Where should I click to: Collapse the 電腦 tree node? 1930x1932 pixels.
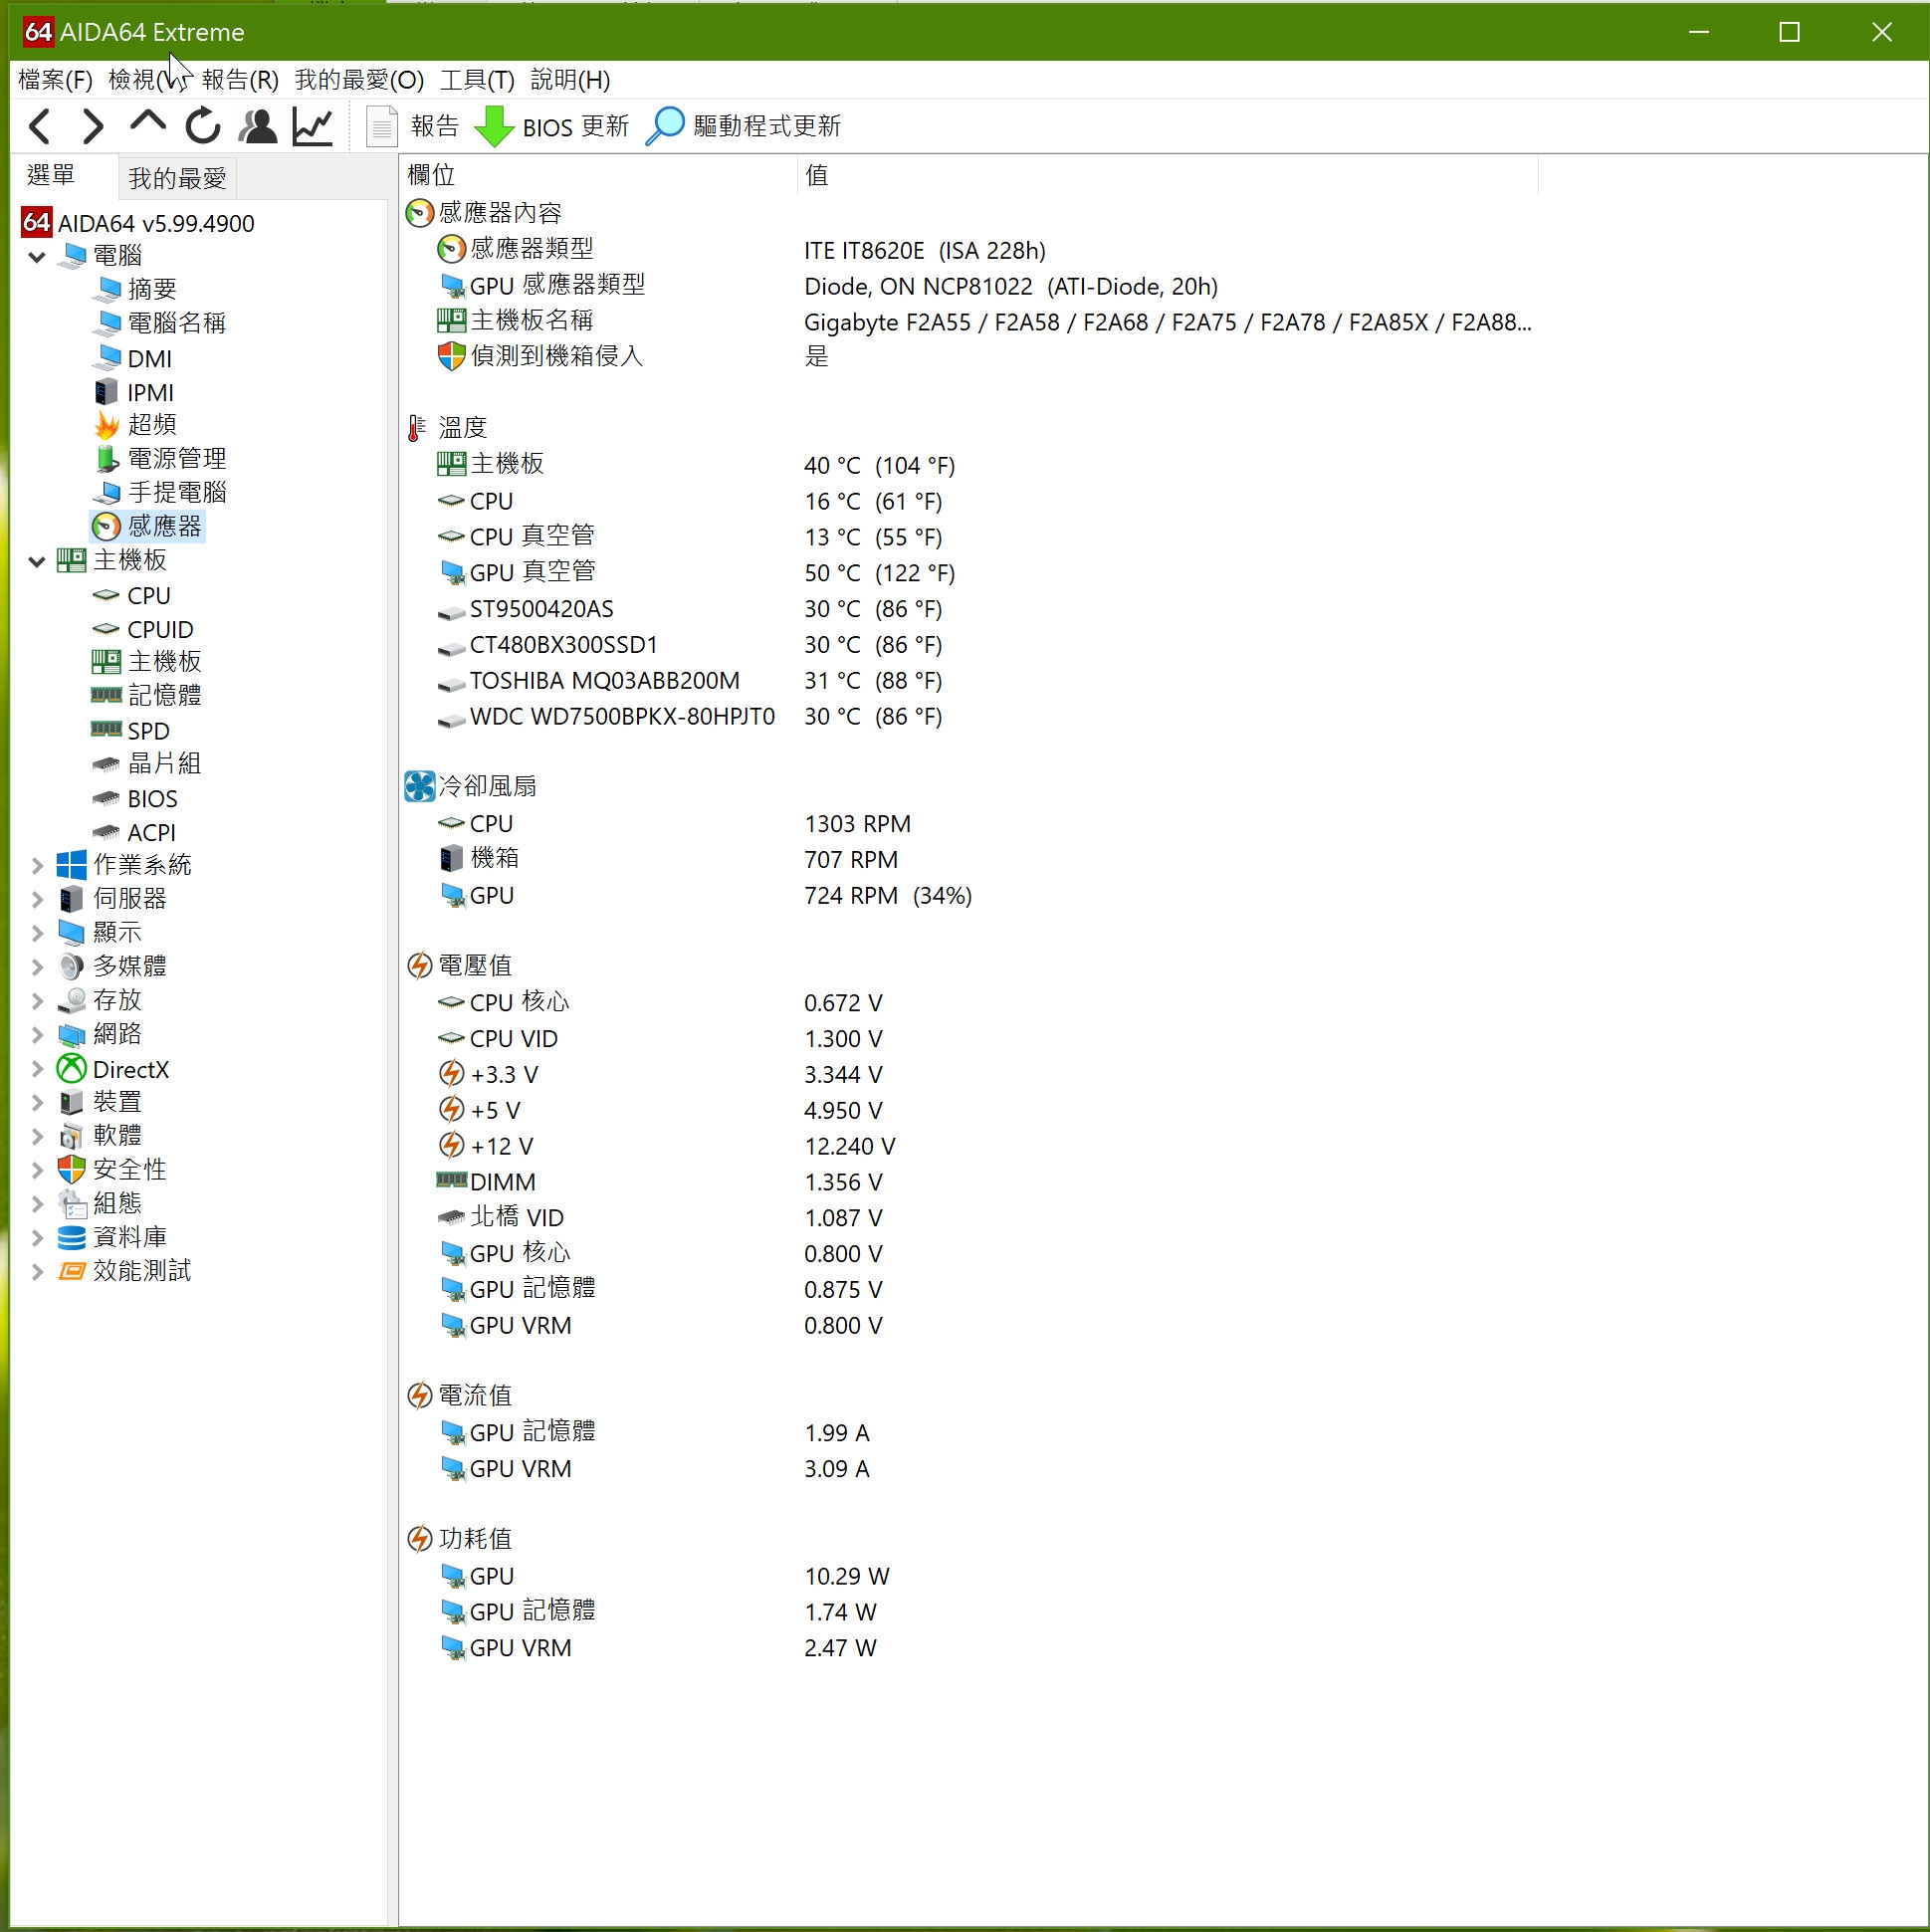37,257
